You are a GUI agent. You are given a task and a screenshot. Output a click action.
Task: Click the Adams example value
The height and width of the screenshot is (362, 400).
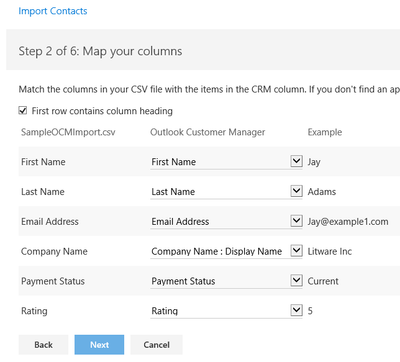tap(322, 192)
